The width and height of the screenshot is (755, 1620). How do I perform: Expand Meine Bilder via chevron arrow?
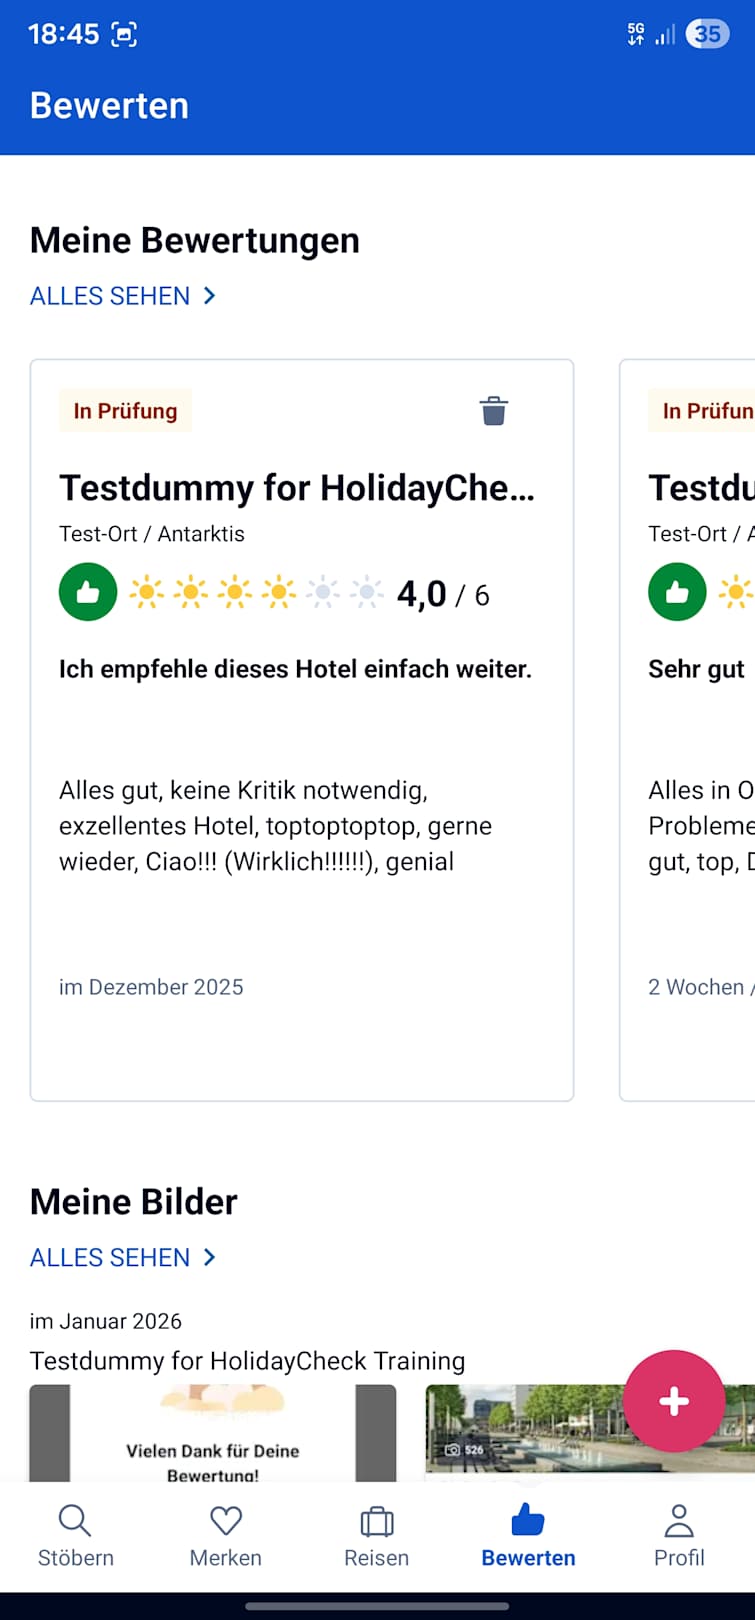tap(210, 1257)
